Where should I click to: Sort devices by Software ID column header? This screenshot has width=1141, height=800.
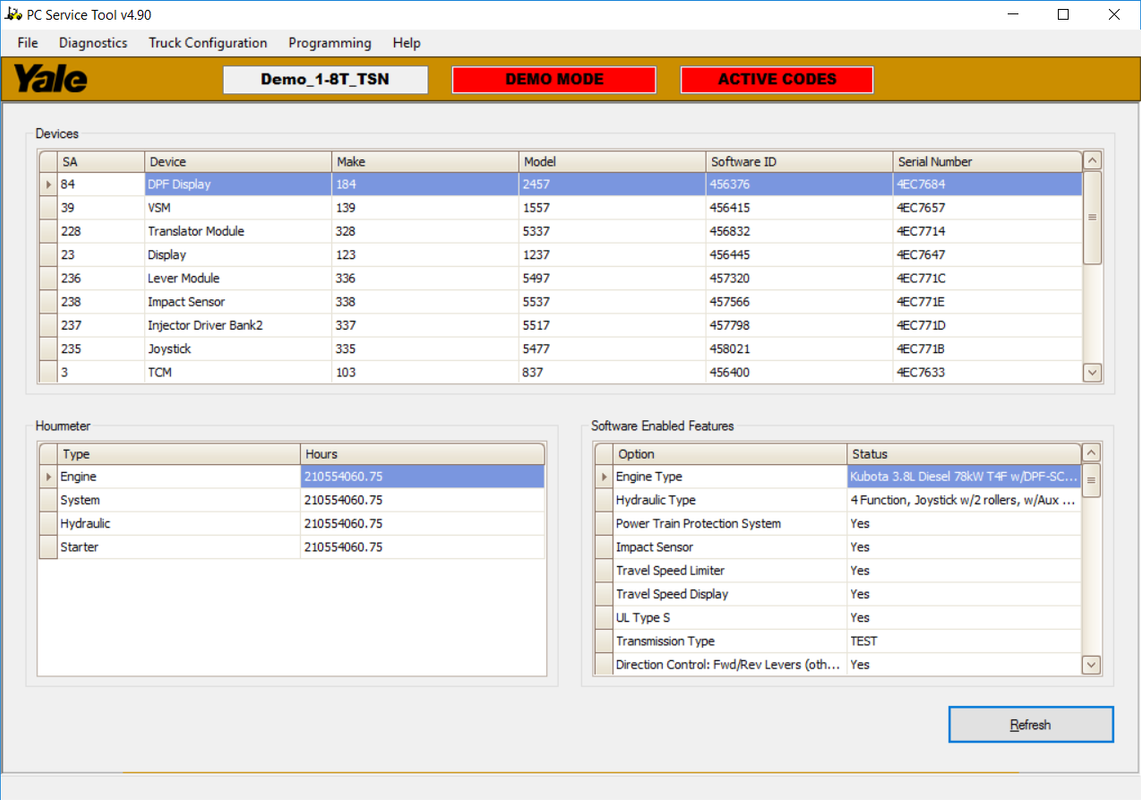[x=799, y=162]
